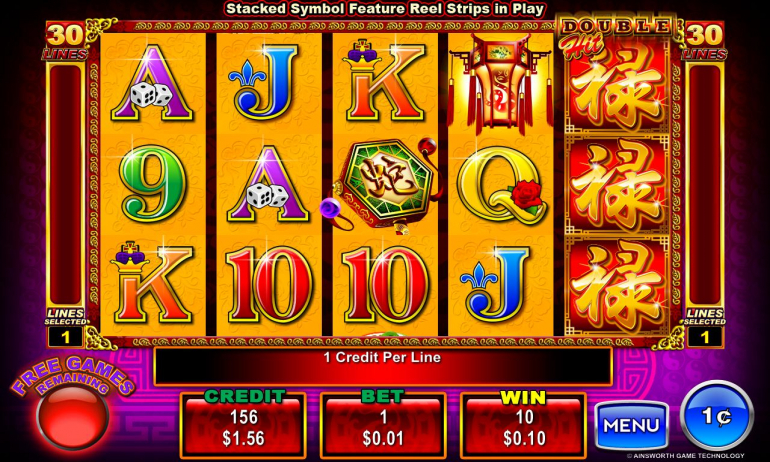Click the green 9 symbol
The image size is (770, 462).
click(153, 183)
